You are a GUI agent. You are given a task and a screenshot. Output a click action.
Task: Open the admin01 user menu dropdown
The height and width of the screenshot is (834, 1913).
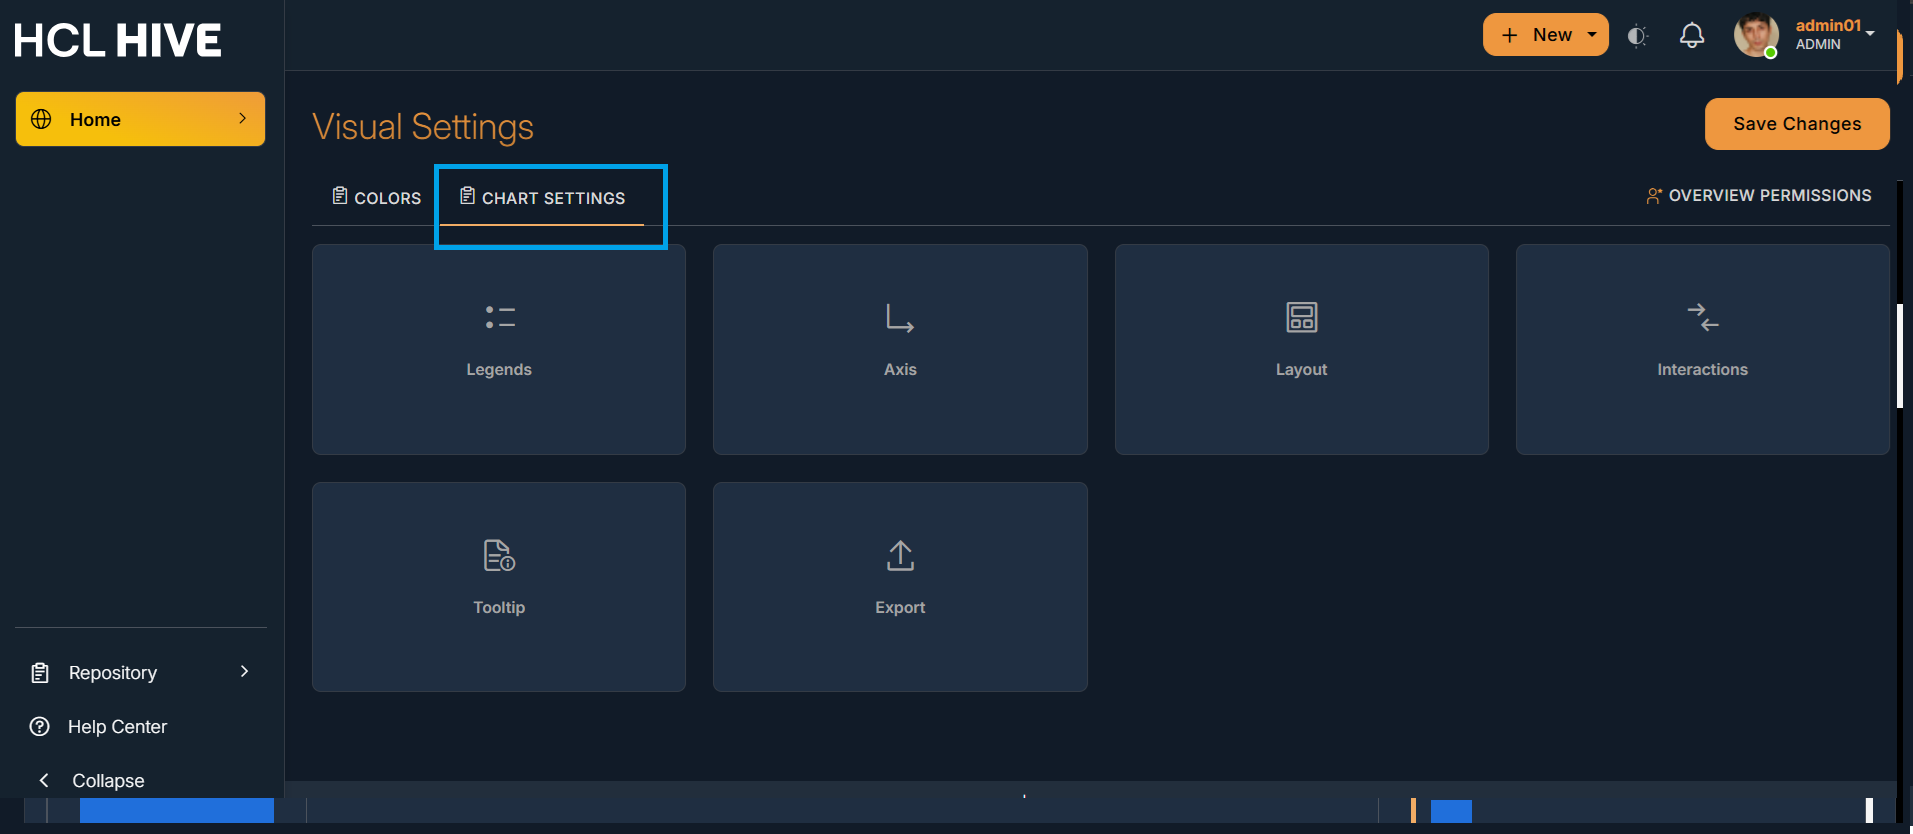click(x=1869, y=34)
